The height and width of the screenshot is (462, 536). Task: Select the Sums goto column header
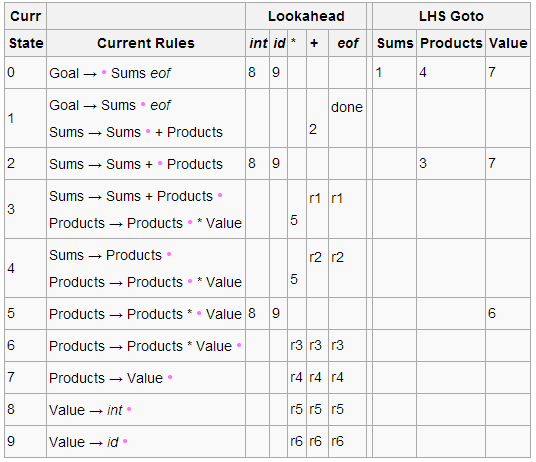coord(395,43)
